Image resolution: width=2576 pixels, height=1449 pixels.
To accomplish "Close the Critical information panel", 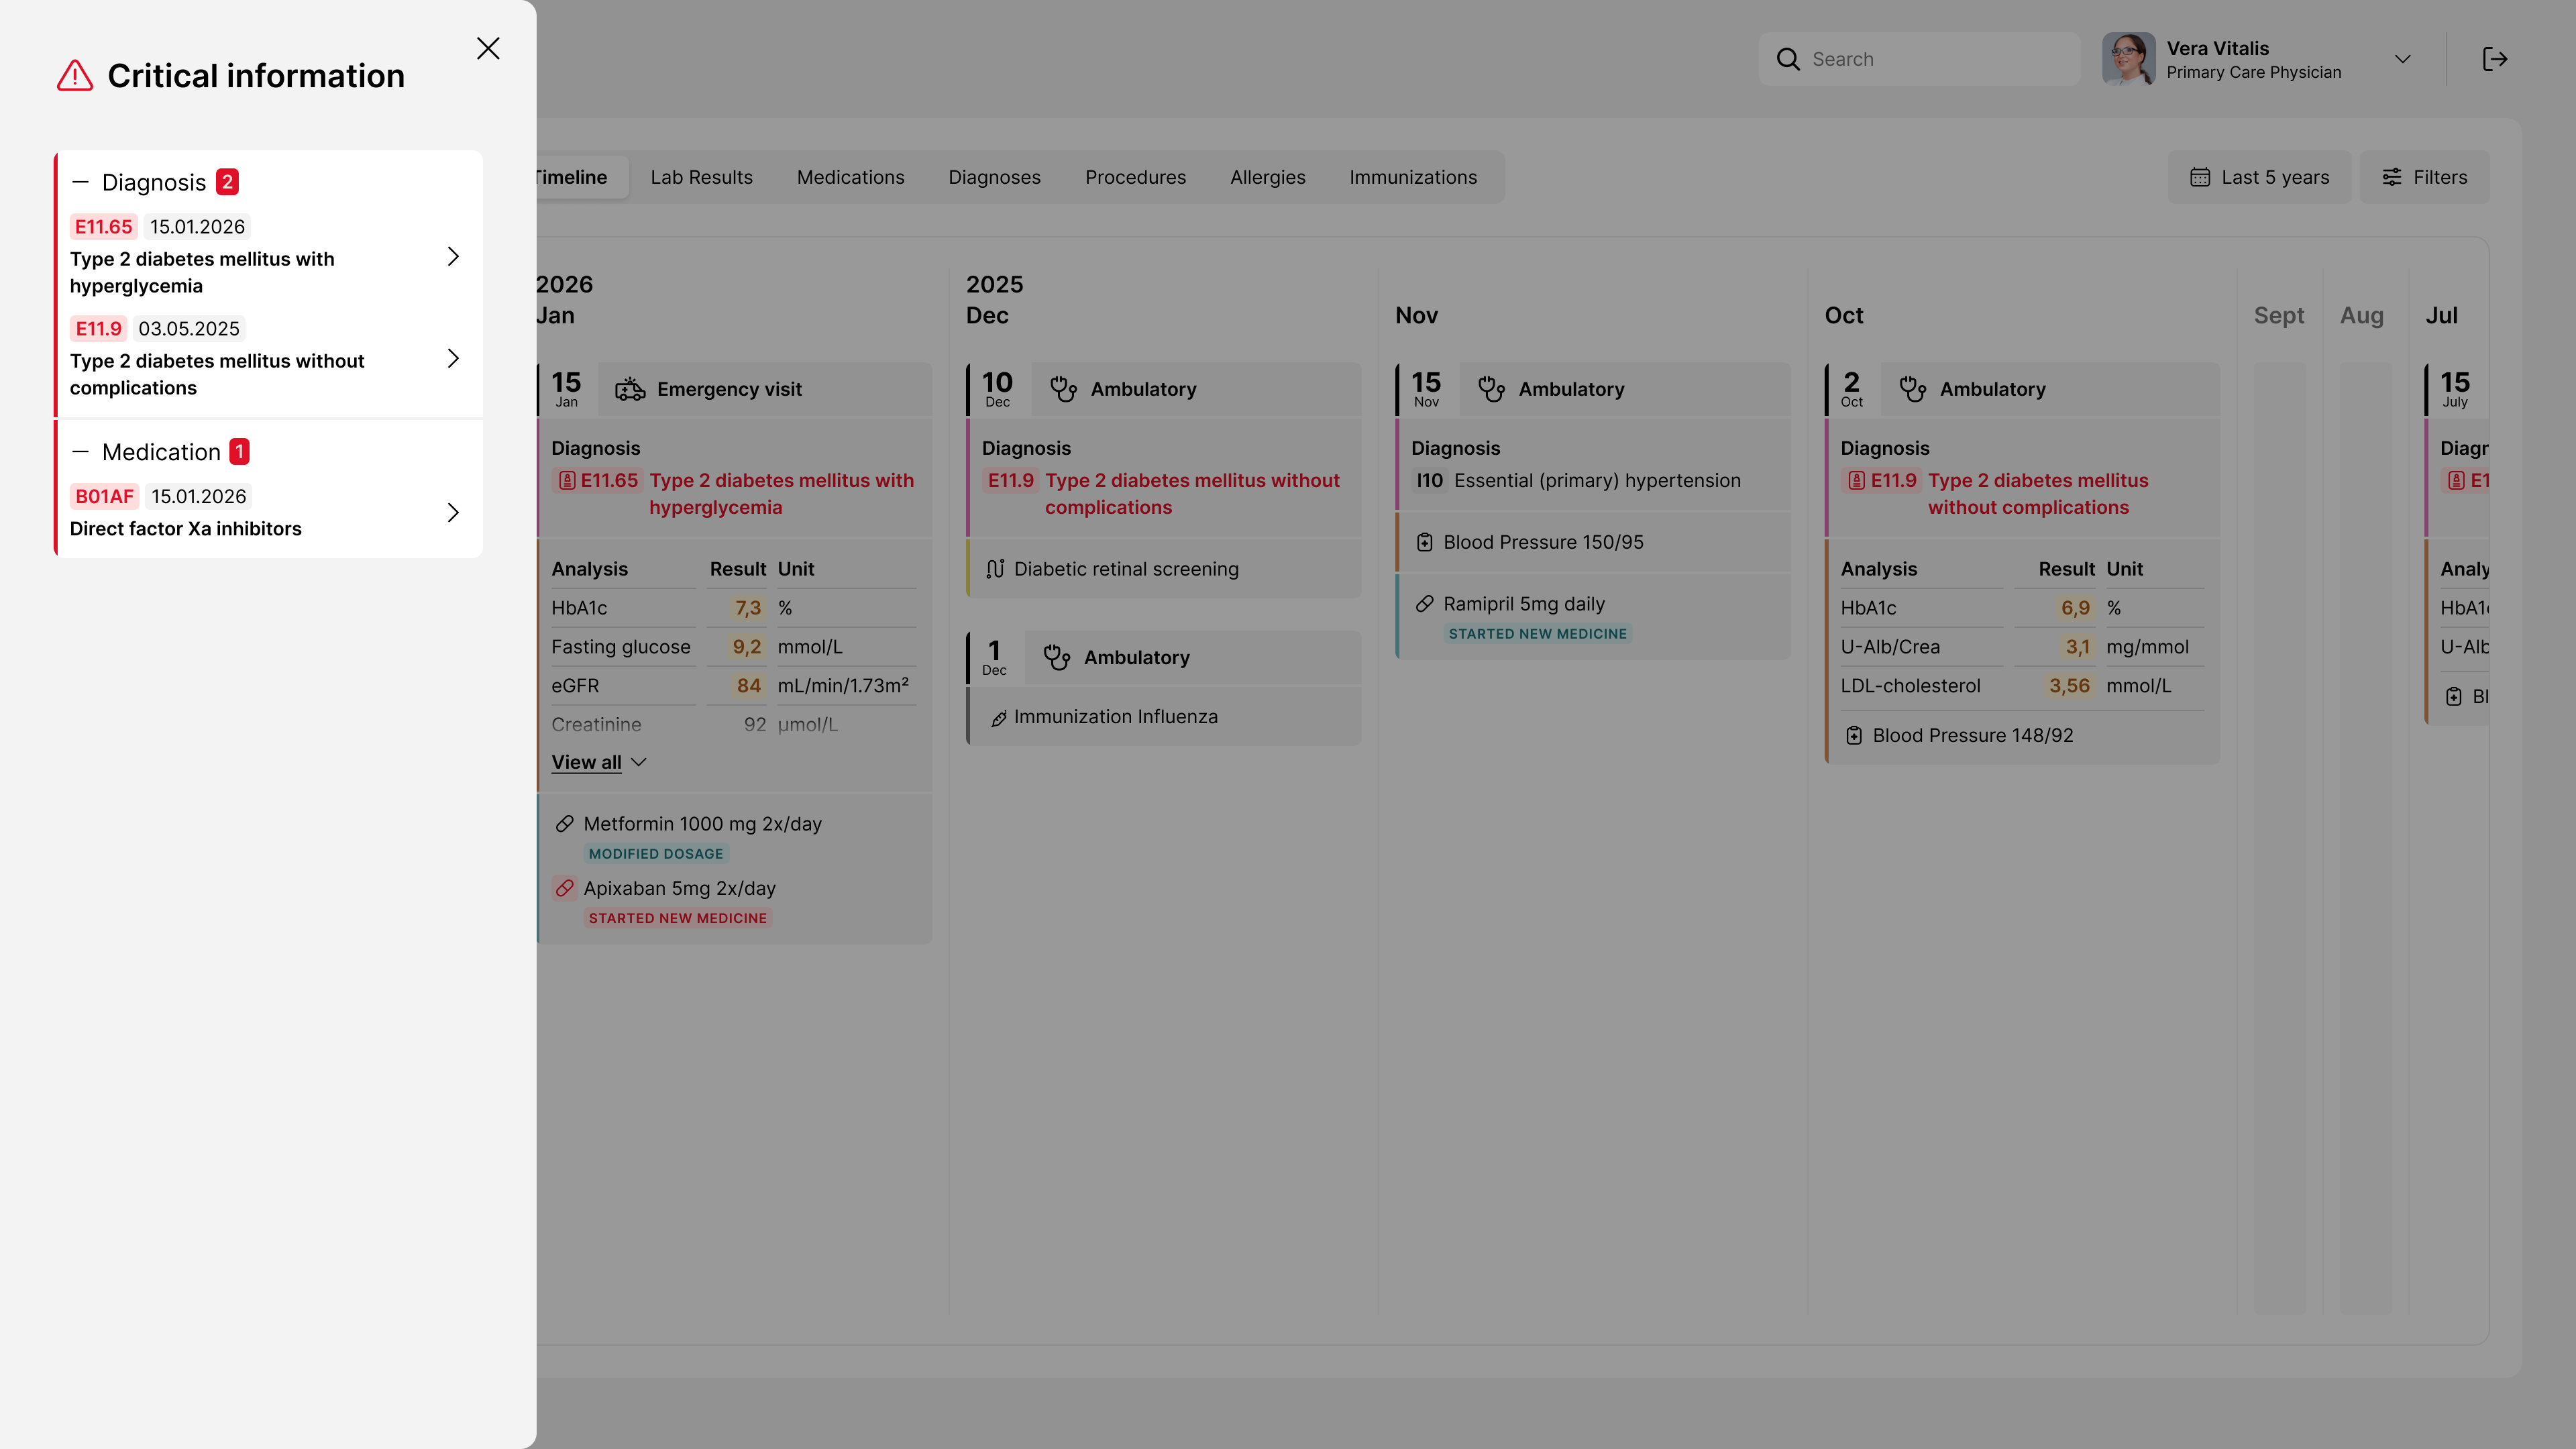I will 488,49.
